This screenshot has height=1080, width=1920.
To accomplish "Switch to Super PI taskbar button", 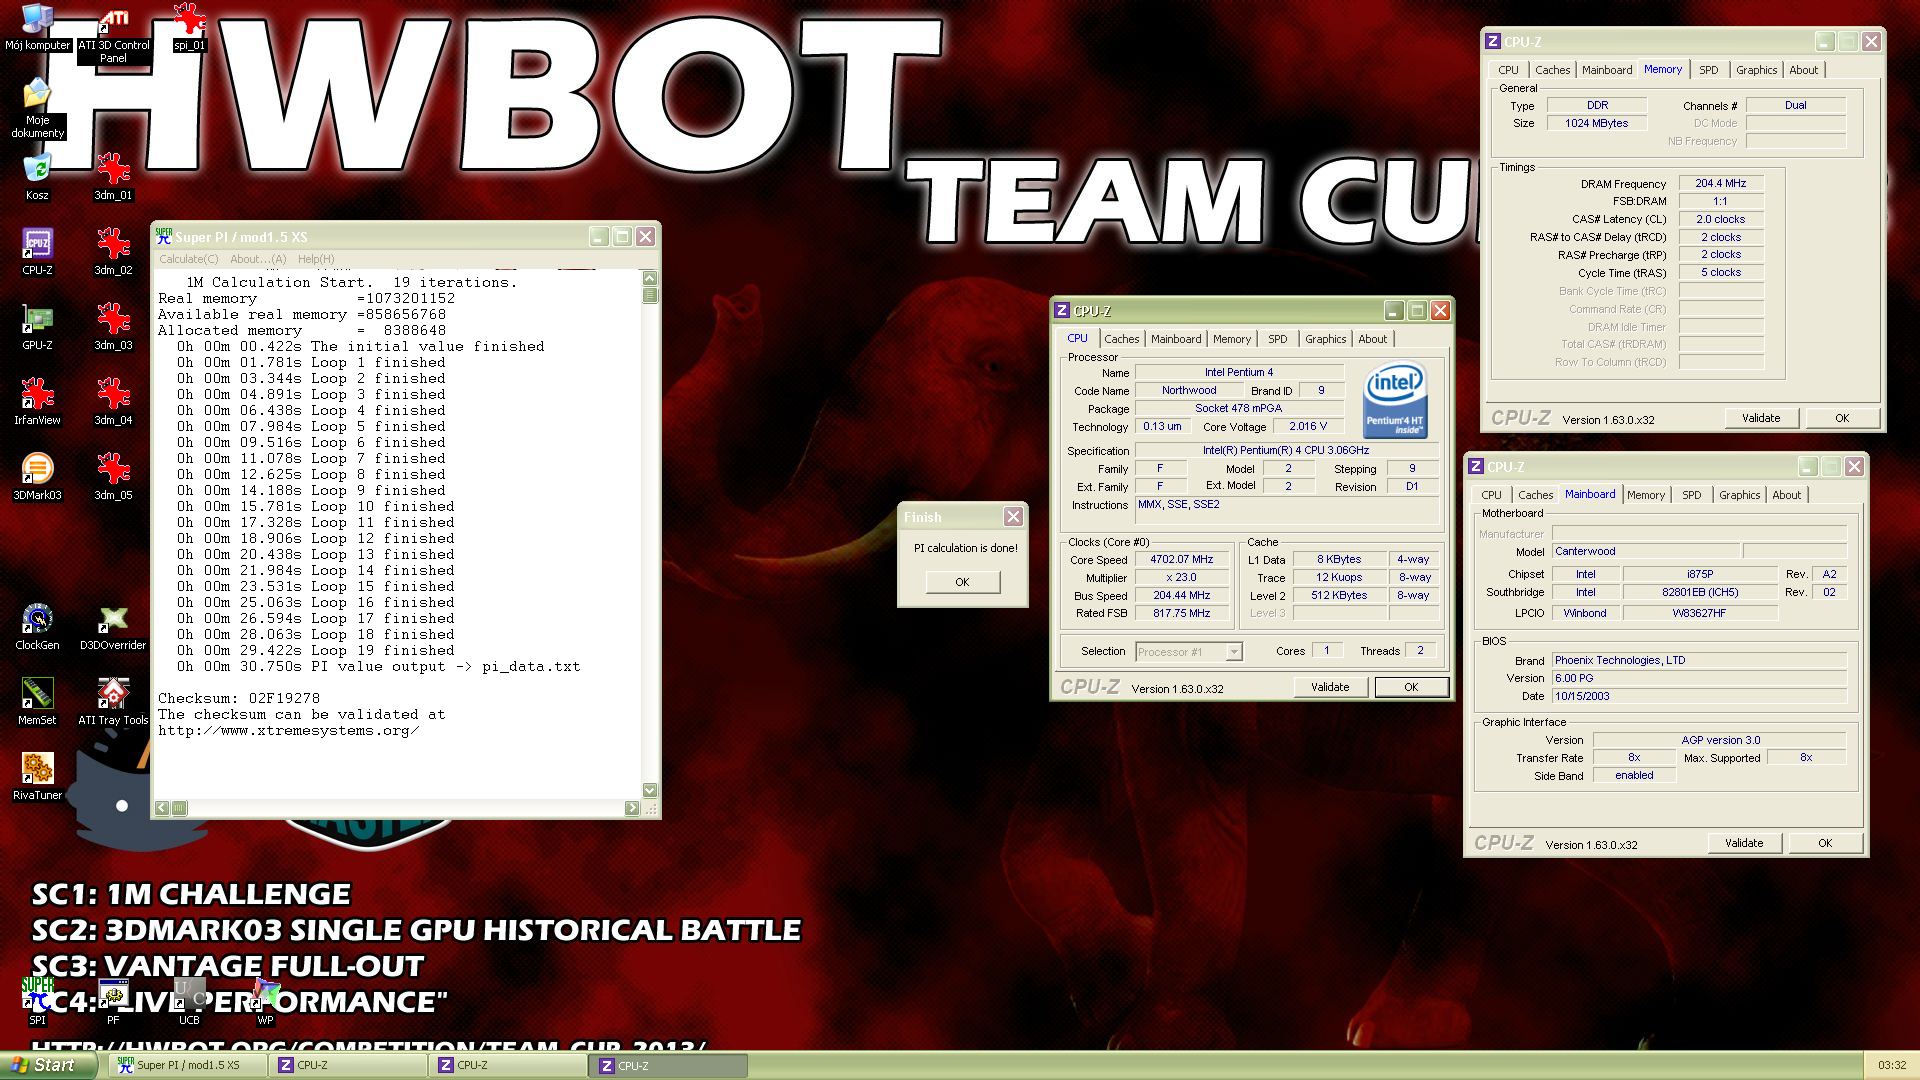I will [188, 1065].
